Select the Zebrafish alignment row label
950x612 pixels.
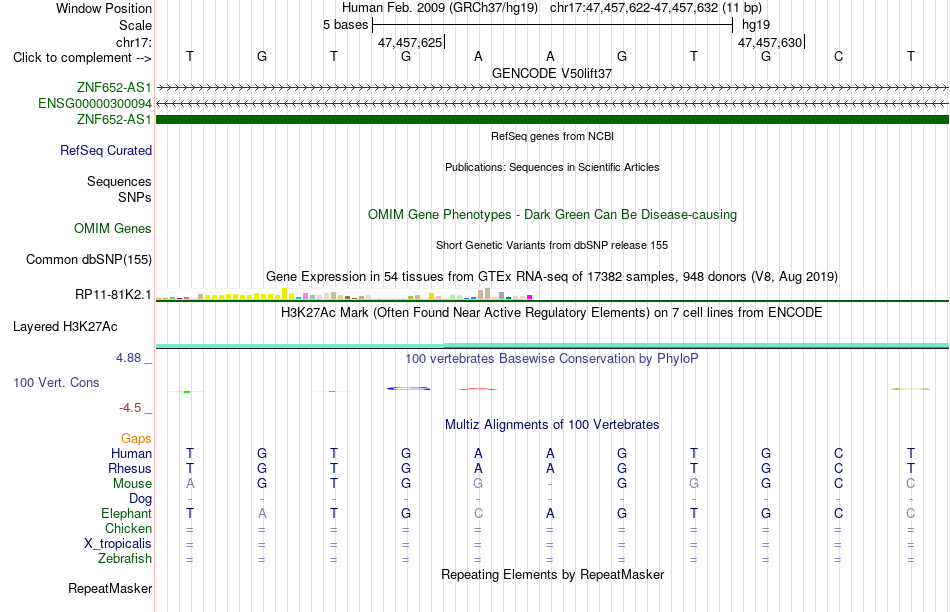tap(125, 559)
